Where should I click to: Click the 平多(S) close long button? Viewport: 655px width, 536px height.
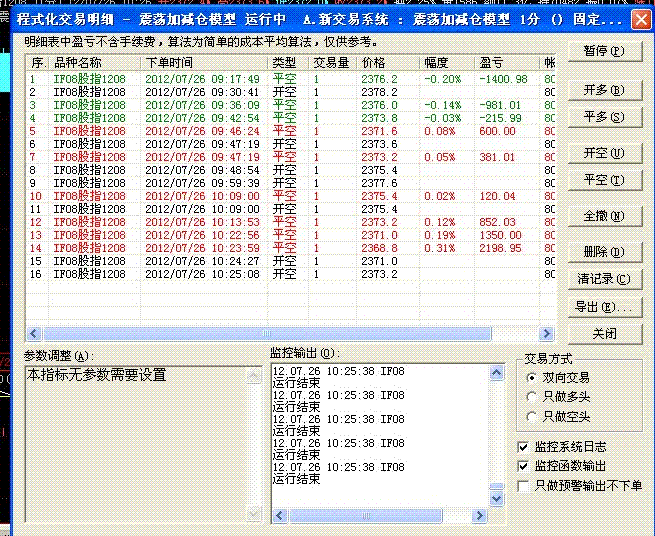pyautogui.click(x=604, y=117)
